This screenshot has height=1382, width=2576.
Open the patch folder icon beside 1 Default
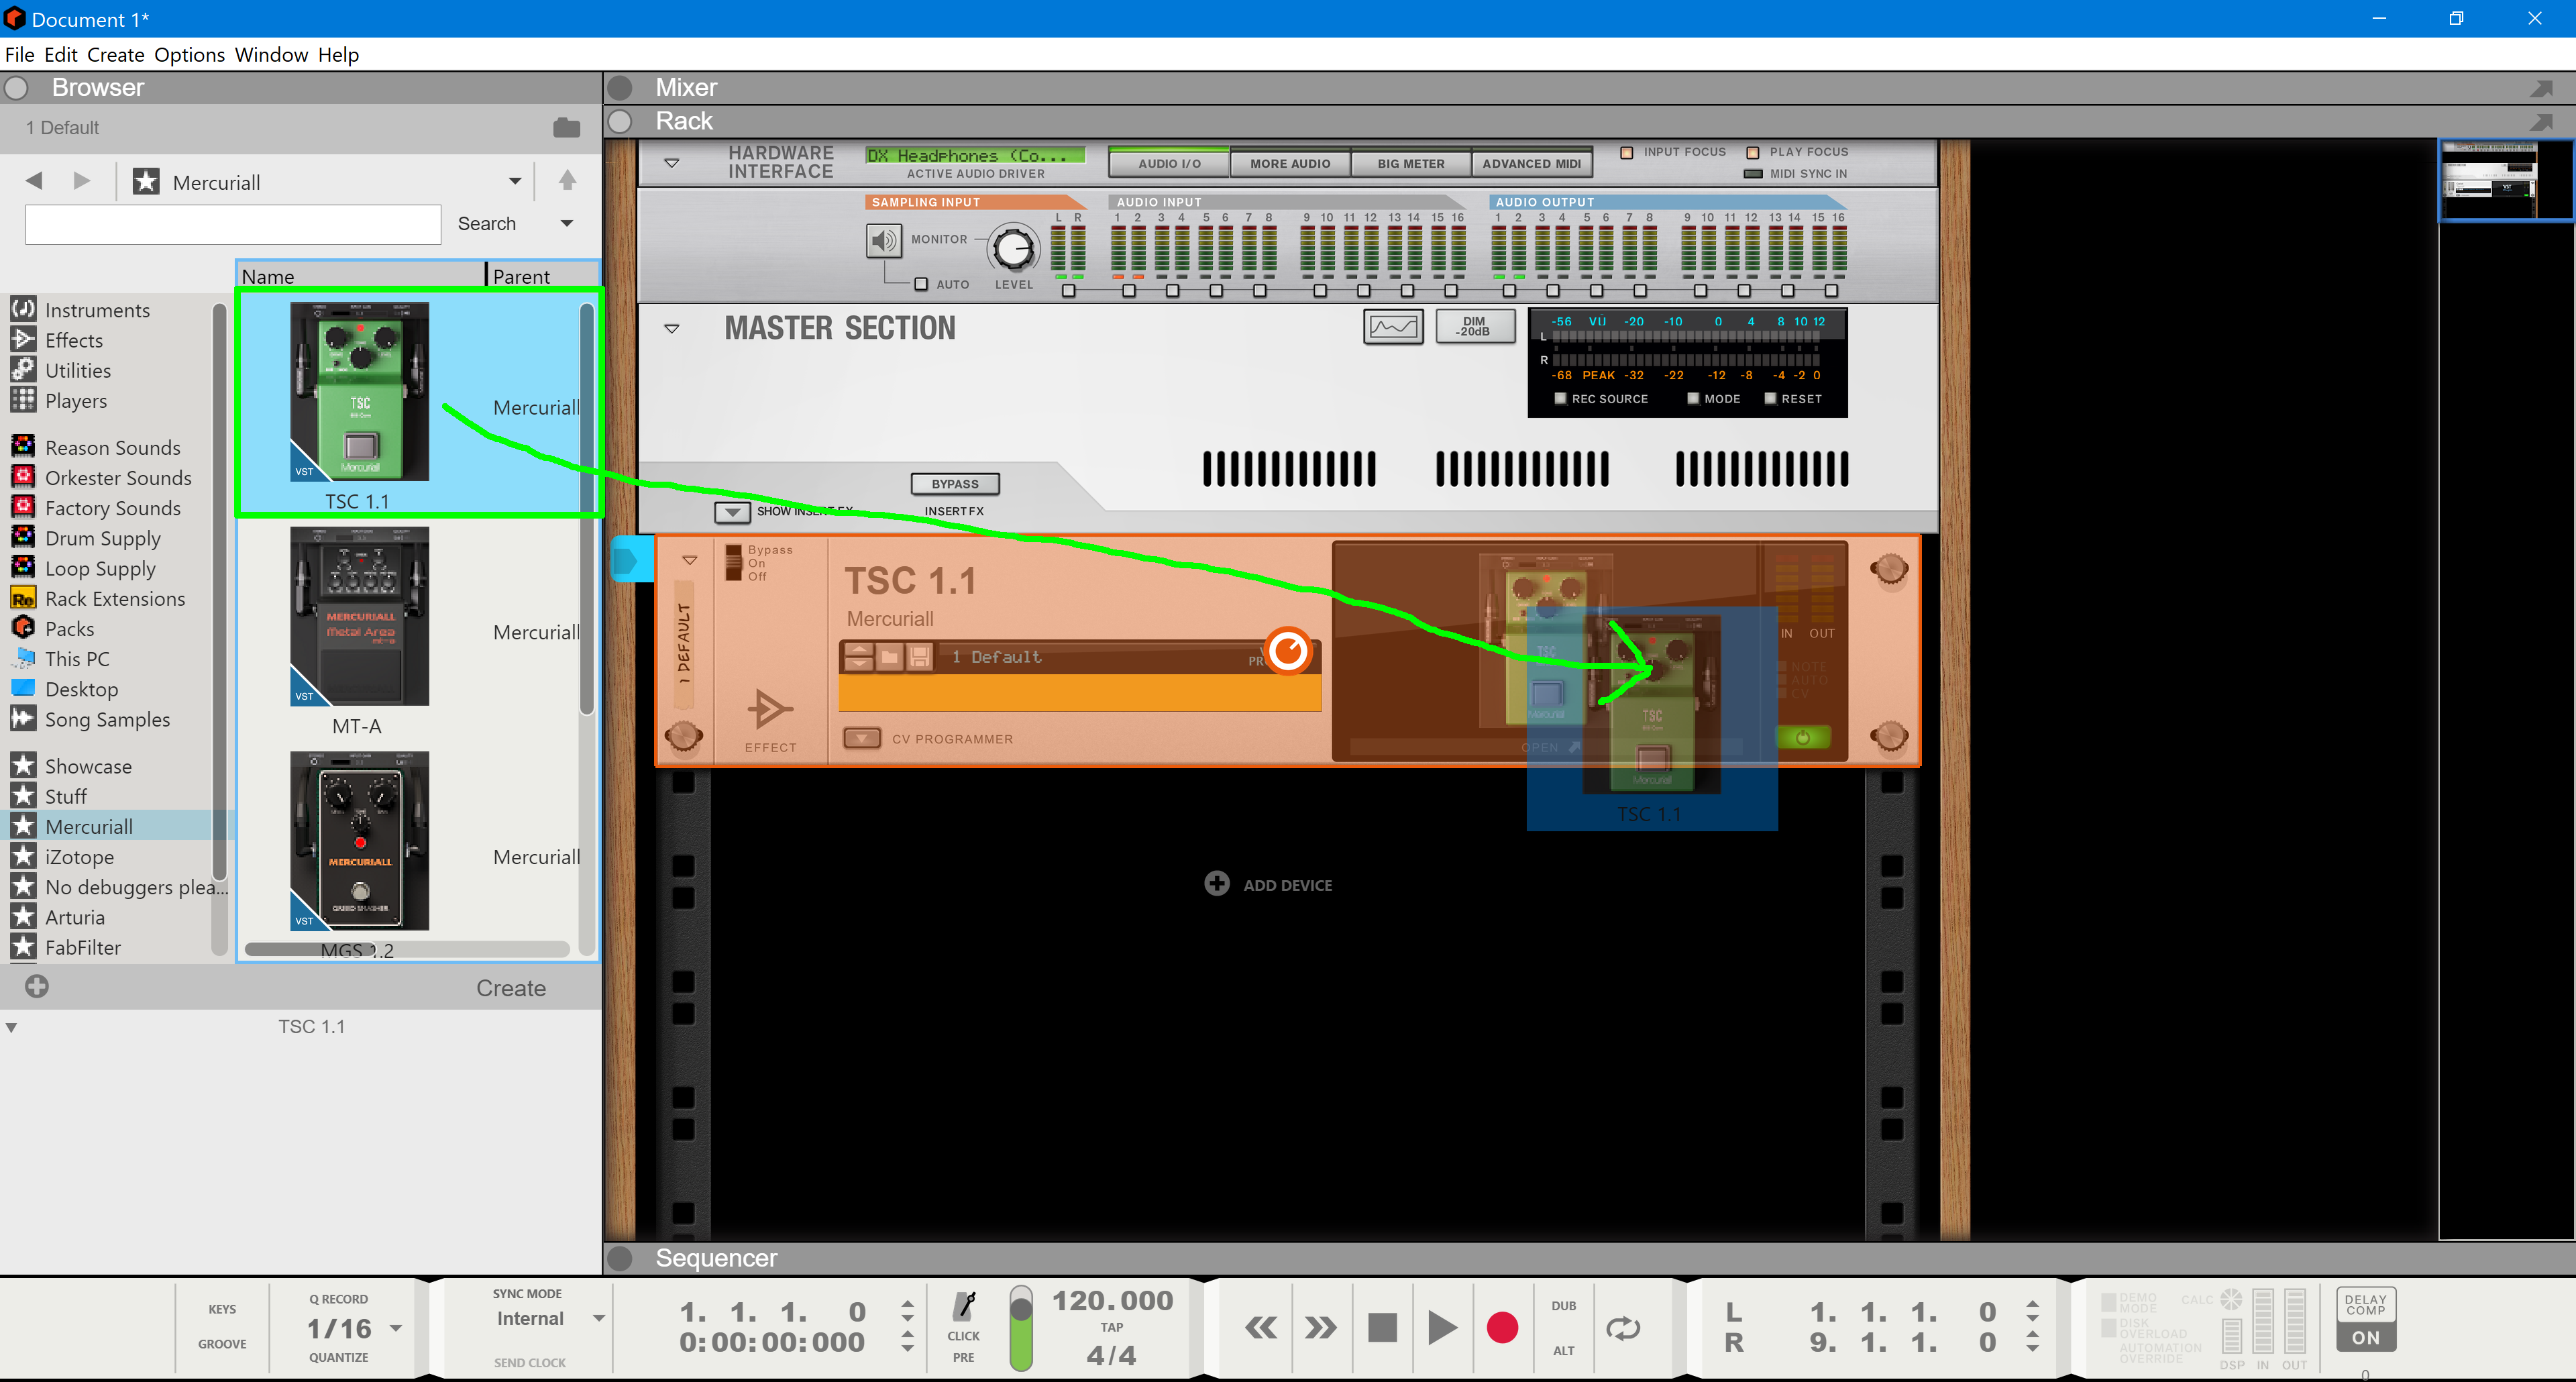coord(566,127)
